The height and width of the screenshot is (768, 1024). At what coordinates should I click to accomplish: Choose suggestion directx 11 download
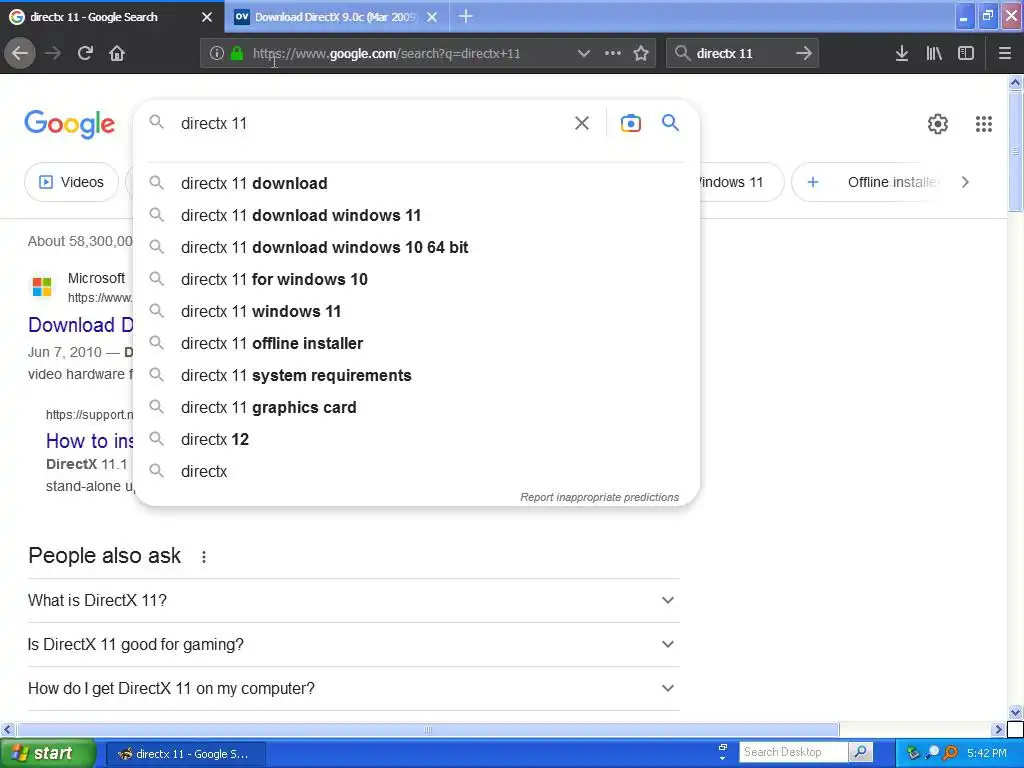click(416, 184)
